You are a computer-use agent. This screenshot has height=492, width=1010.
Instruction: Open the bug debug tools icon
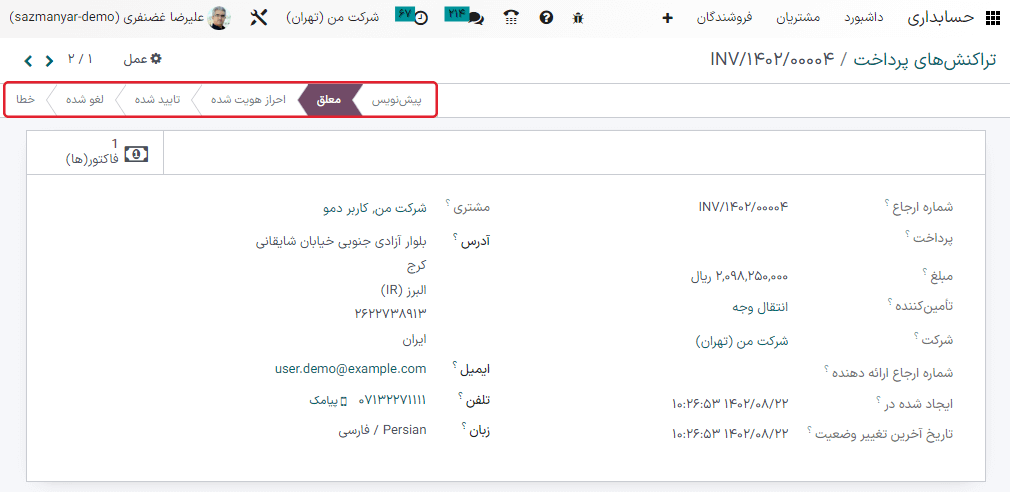point(577,18)
